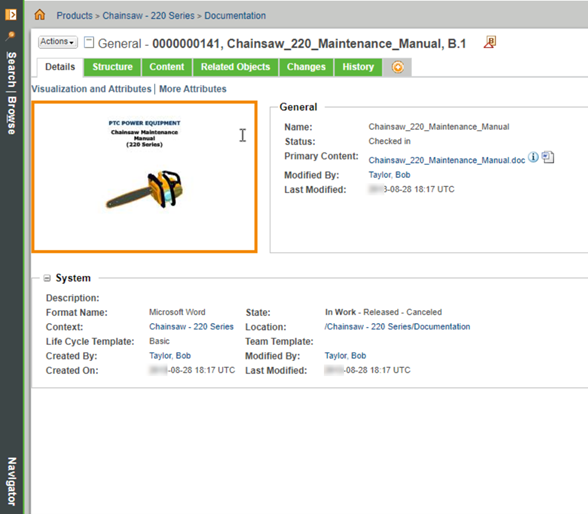Collapse the System section
This screenshot has height=514, width=588.
pyautogui.click(x=47, y=278)
